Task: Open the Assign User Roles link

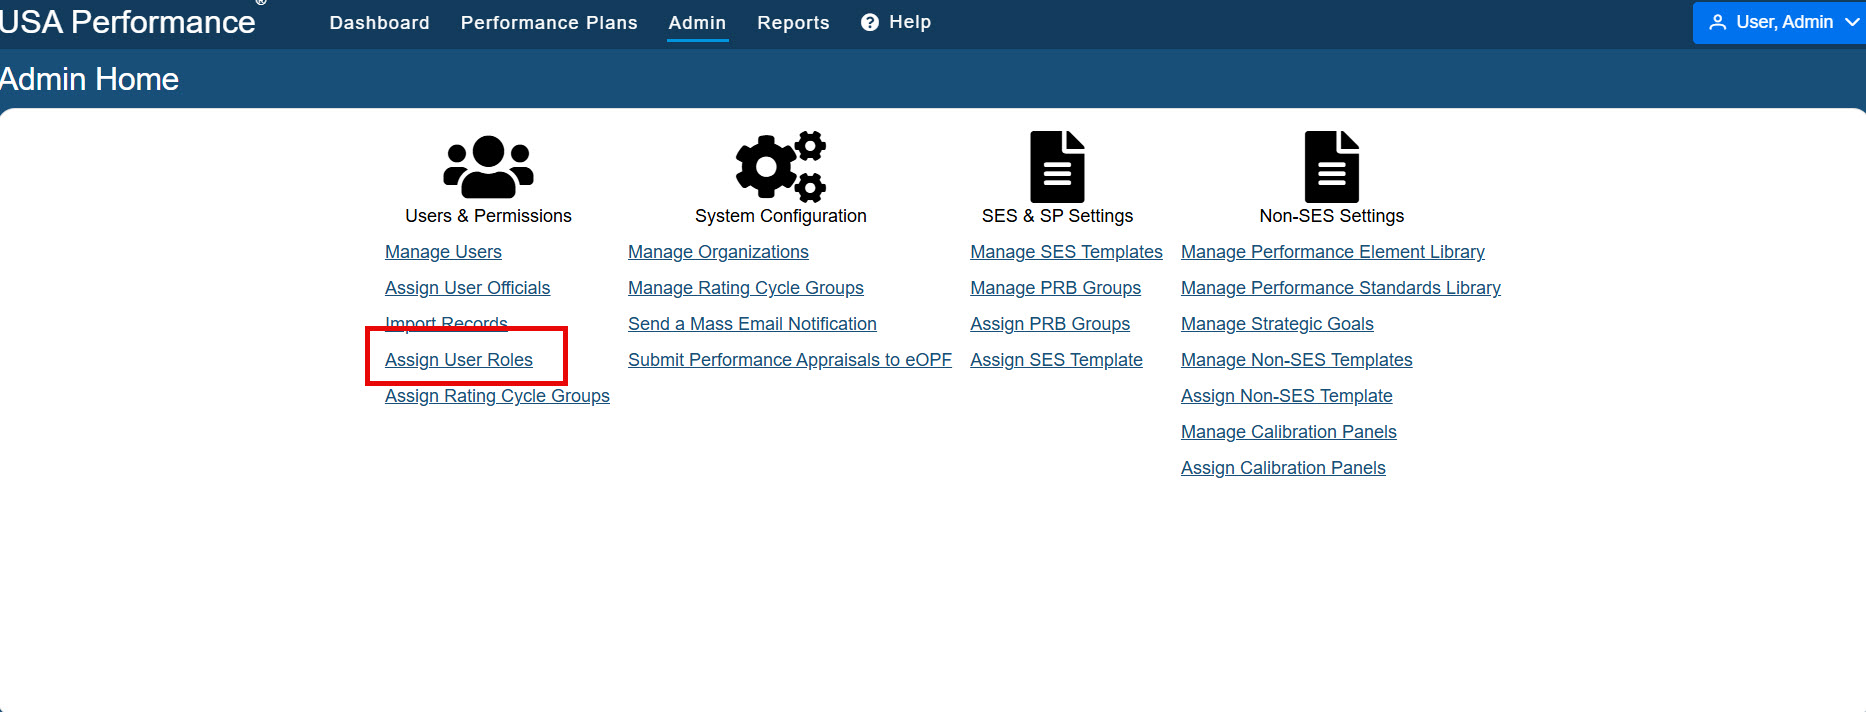Action: pyautogui.click(x=458, y=360)
